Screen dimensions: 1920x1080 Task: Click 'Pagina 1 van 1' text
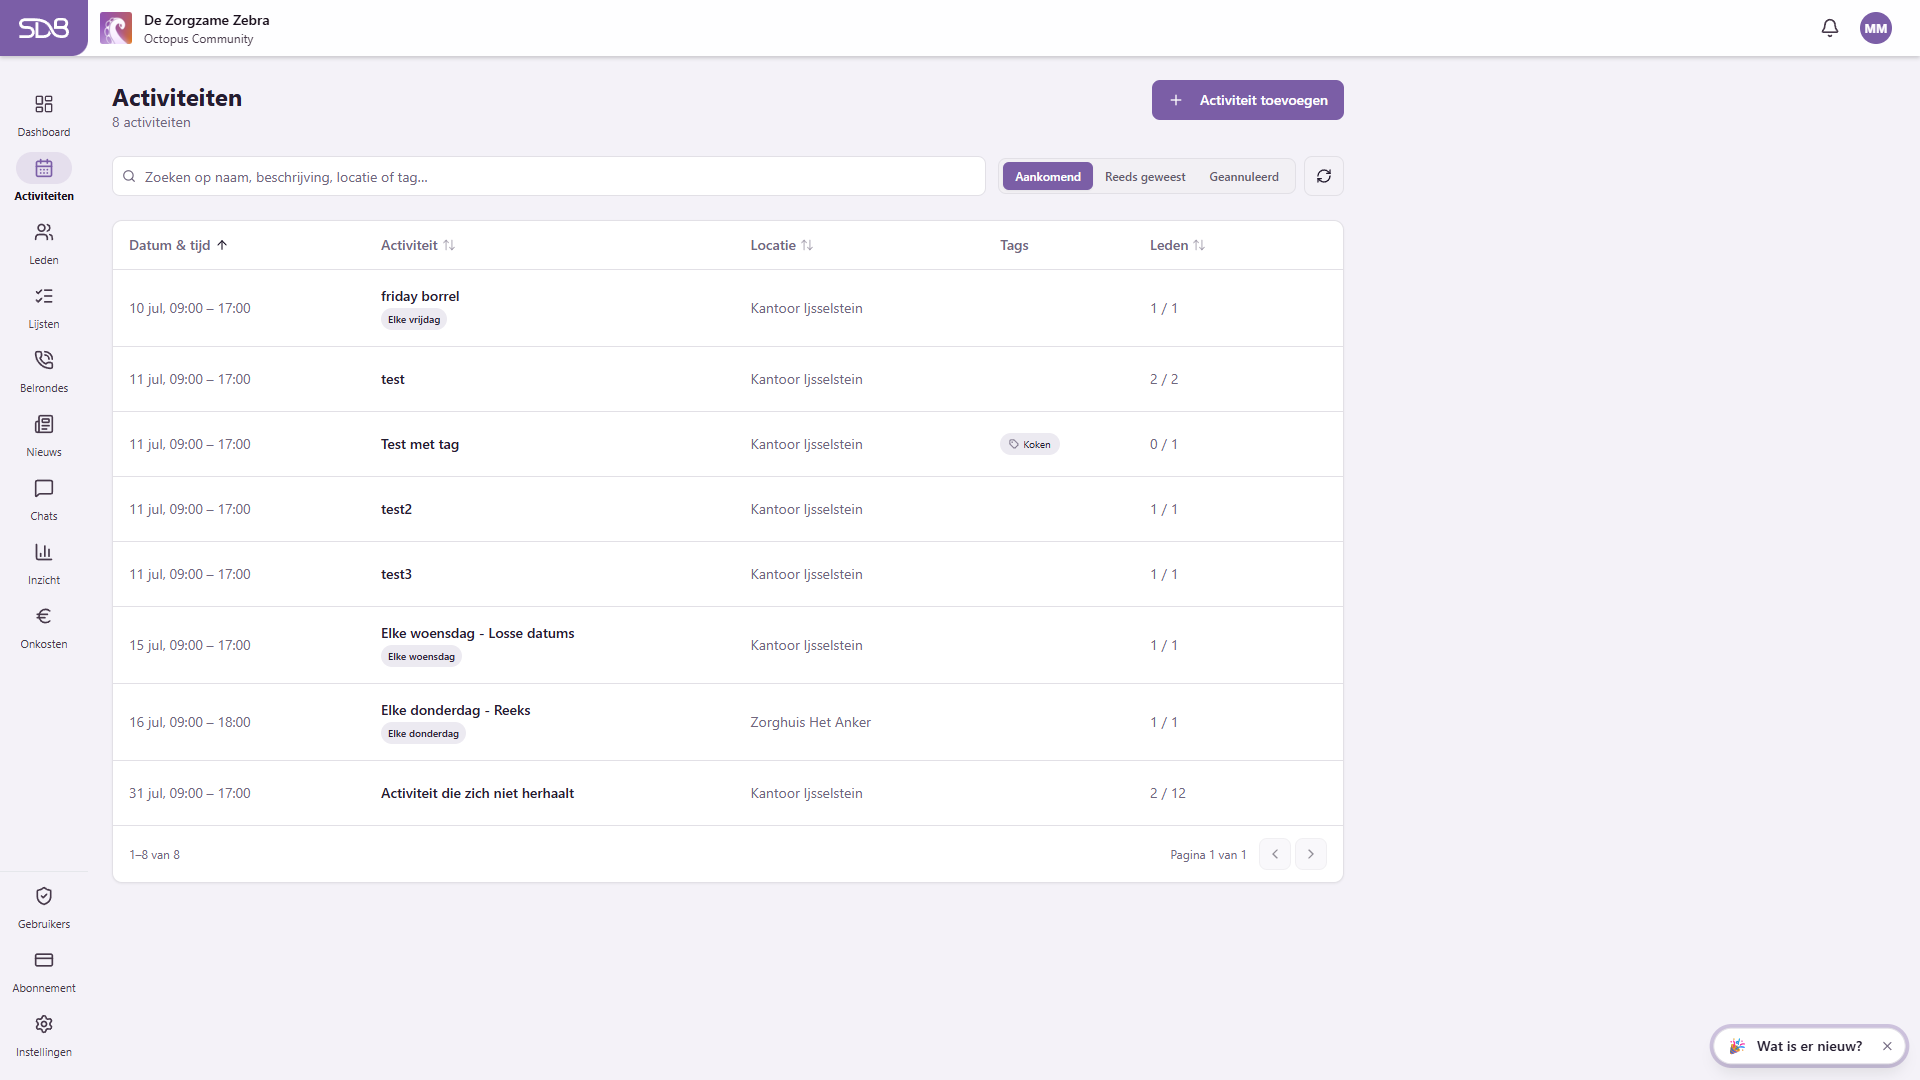1208,855
